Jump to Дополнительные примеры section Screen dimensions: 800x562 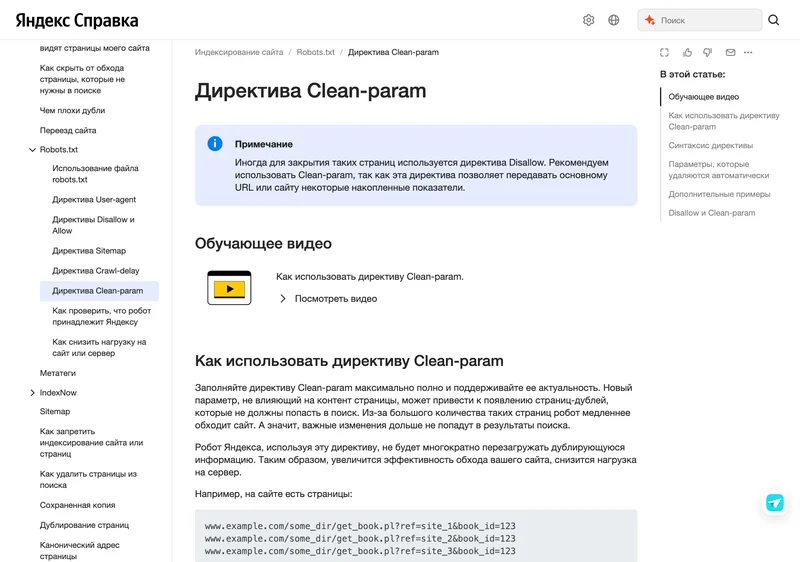719,194
